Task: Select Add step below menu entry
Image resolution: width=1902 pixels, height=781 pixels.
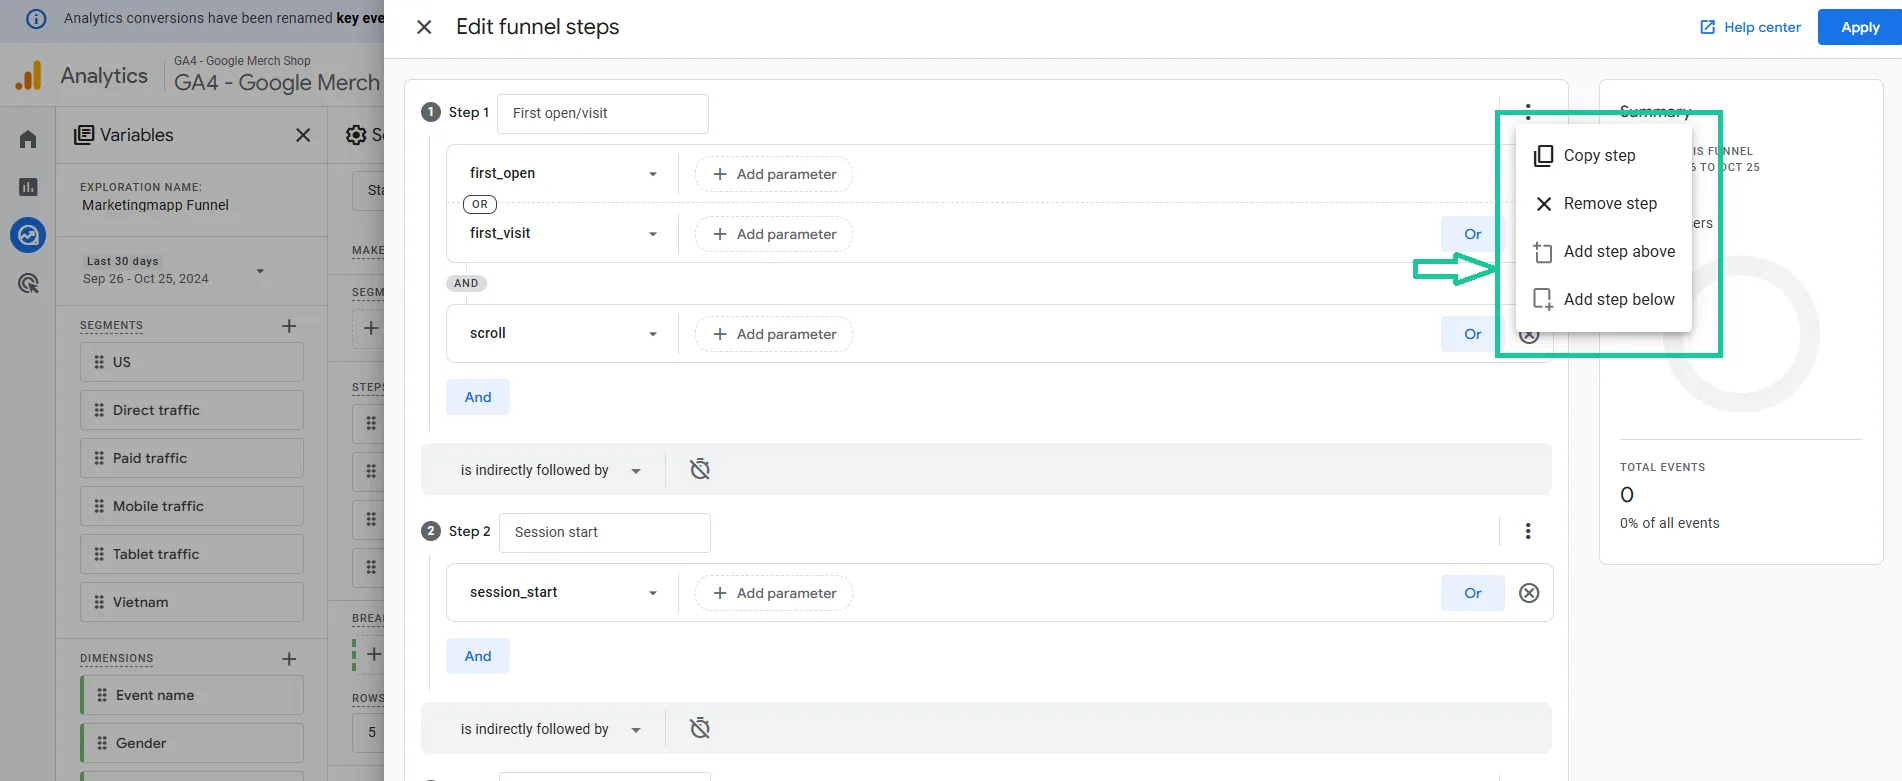Action: (x=1603, y=299)
